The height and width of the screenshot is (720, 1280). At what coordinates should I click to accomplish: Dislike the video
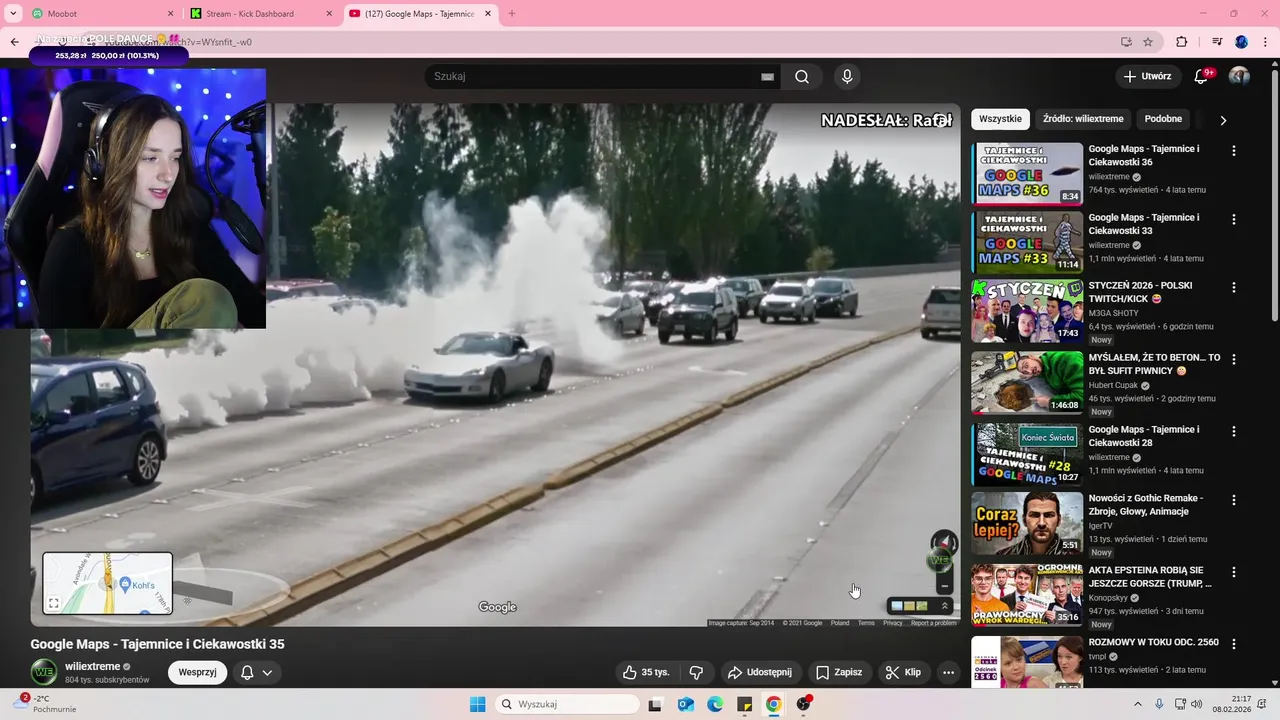click(x=696, y=672)
